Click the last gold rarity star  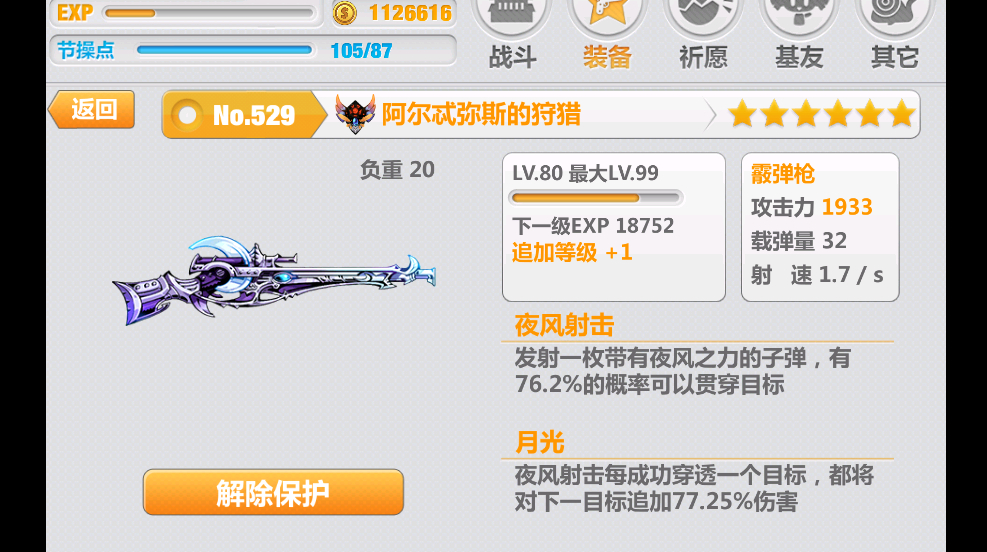pos(901,115)
